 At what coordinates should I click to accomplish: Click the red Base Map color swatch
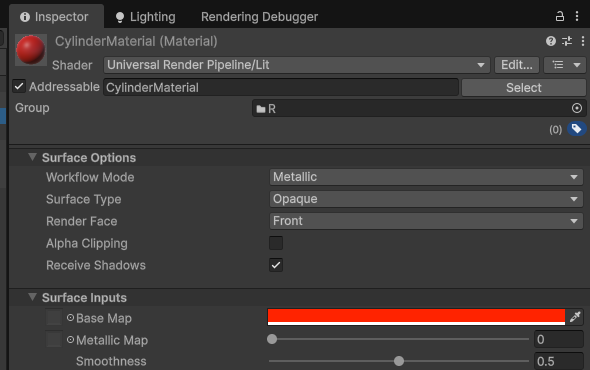click(416, 317)
